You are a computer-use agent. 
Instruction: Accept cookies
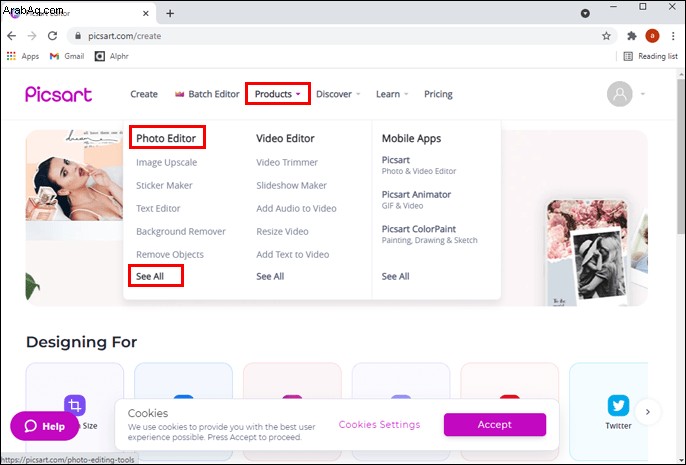click(x=495, y=424)
